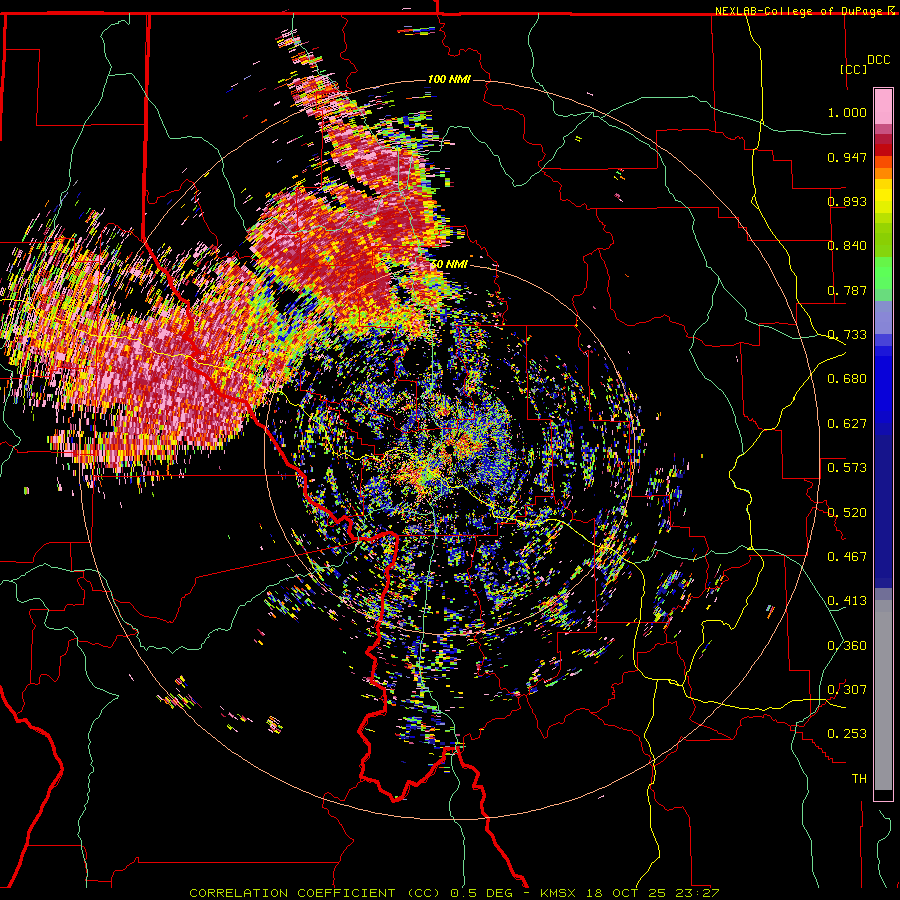Click the 100 NMI range ring label
Screen dimensions: 900x900
(x=449, y=79)
